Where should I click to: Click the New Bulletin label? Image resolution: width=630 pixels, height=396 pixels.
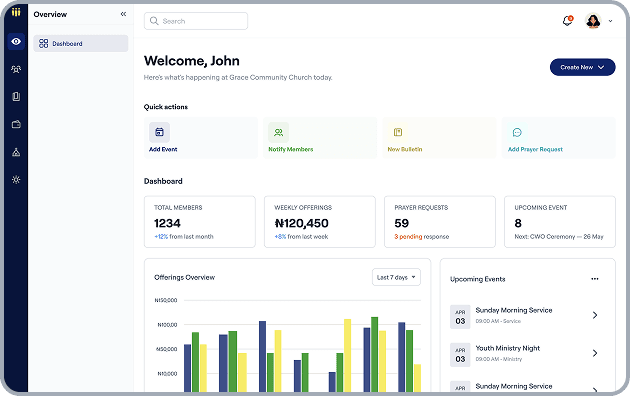click(x=405, y=149)
